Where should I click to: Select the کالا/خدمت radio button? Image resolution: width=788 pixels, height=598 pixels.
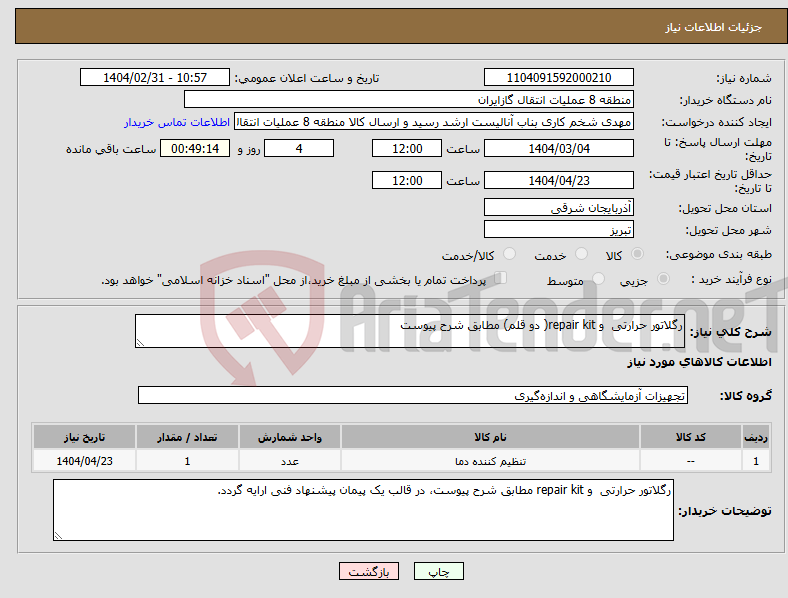point(509,254)
